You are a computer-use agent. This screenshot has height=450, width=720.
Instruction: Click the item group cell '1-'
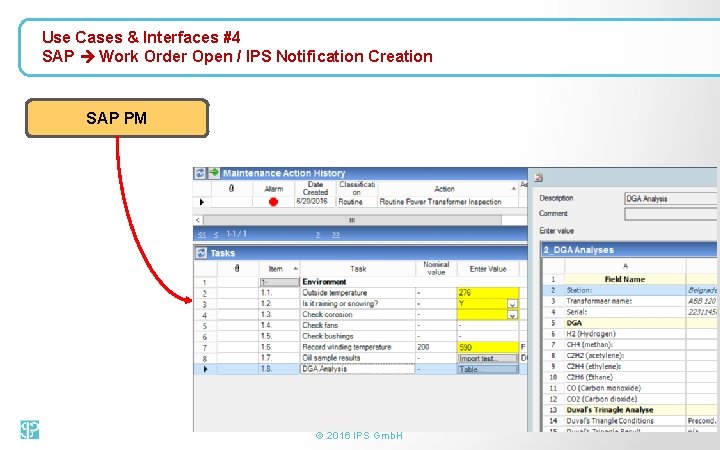tap(279, 282)
